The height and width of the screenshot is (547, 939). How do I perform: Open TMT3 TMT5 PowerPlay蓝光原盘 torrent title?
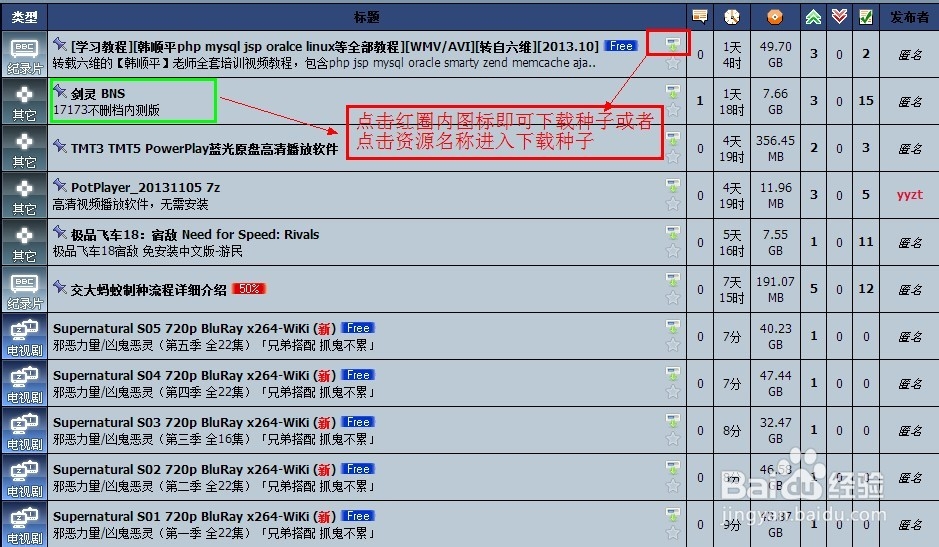(204, 149)
